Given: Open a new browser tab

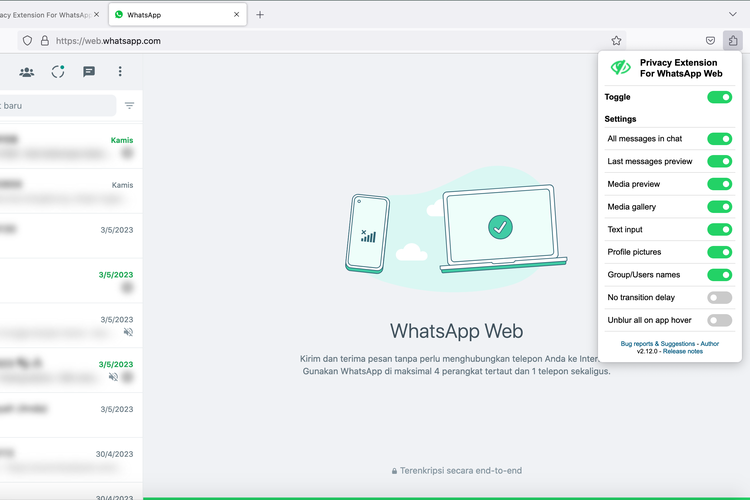Looking at the screenshot, I should tap(260, 15).
